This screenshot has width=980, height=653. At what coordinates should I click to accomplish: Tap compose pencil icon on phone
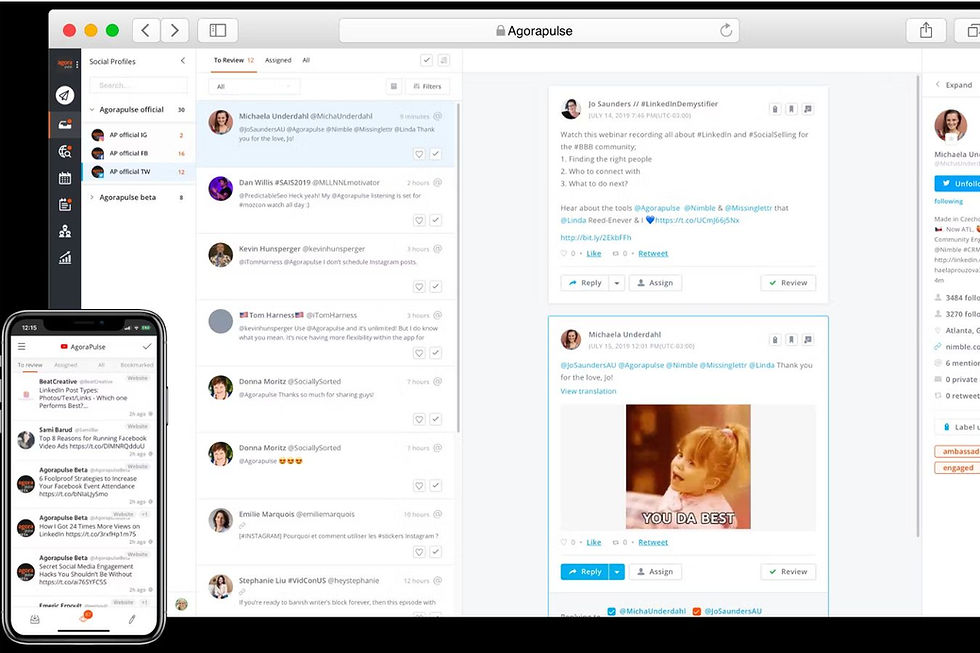click(132, 619)
